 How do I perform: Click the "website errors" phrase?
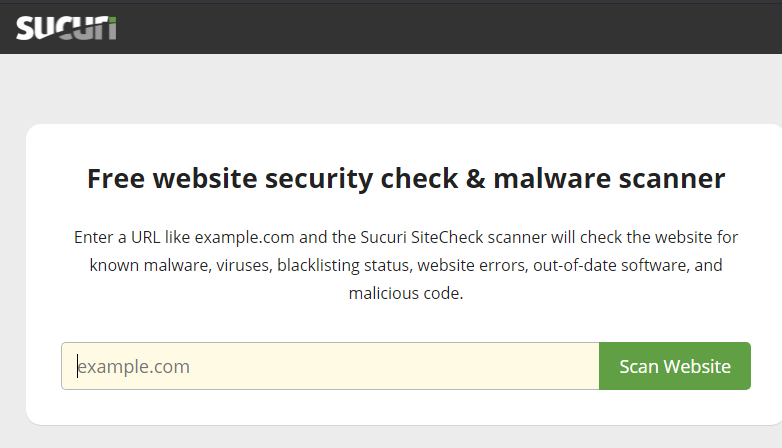[472, 265]
